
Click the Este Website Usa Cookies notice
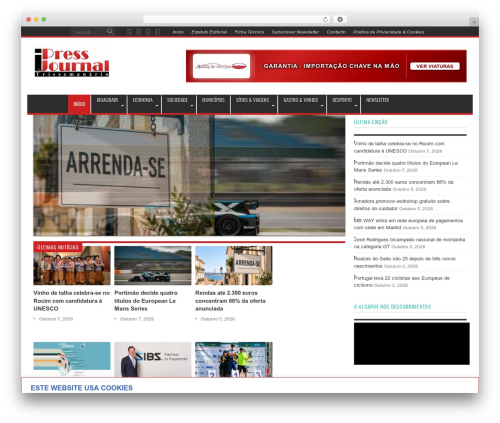point(82,388)
